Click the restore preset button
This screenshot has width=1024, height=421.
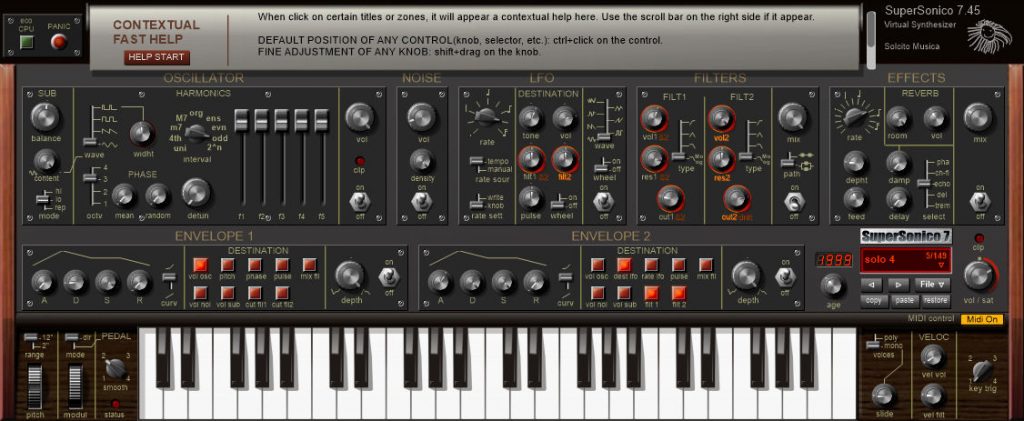(935, 299)
